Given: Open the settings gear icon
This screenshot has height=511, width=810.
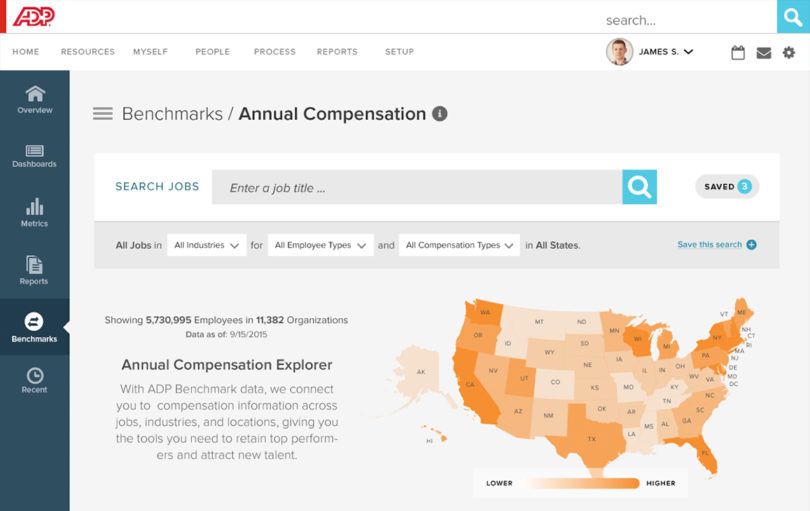Looking at the screenshot, I should (789, 52).
